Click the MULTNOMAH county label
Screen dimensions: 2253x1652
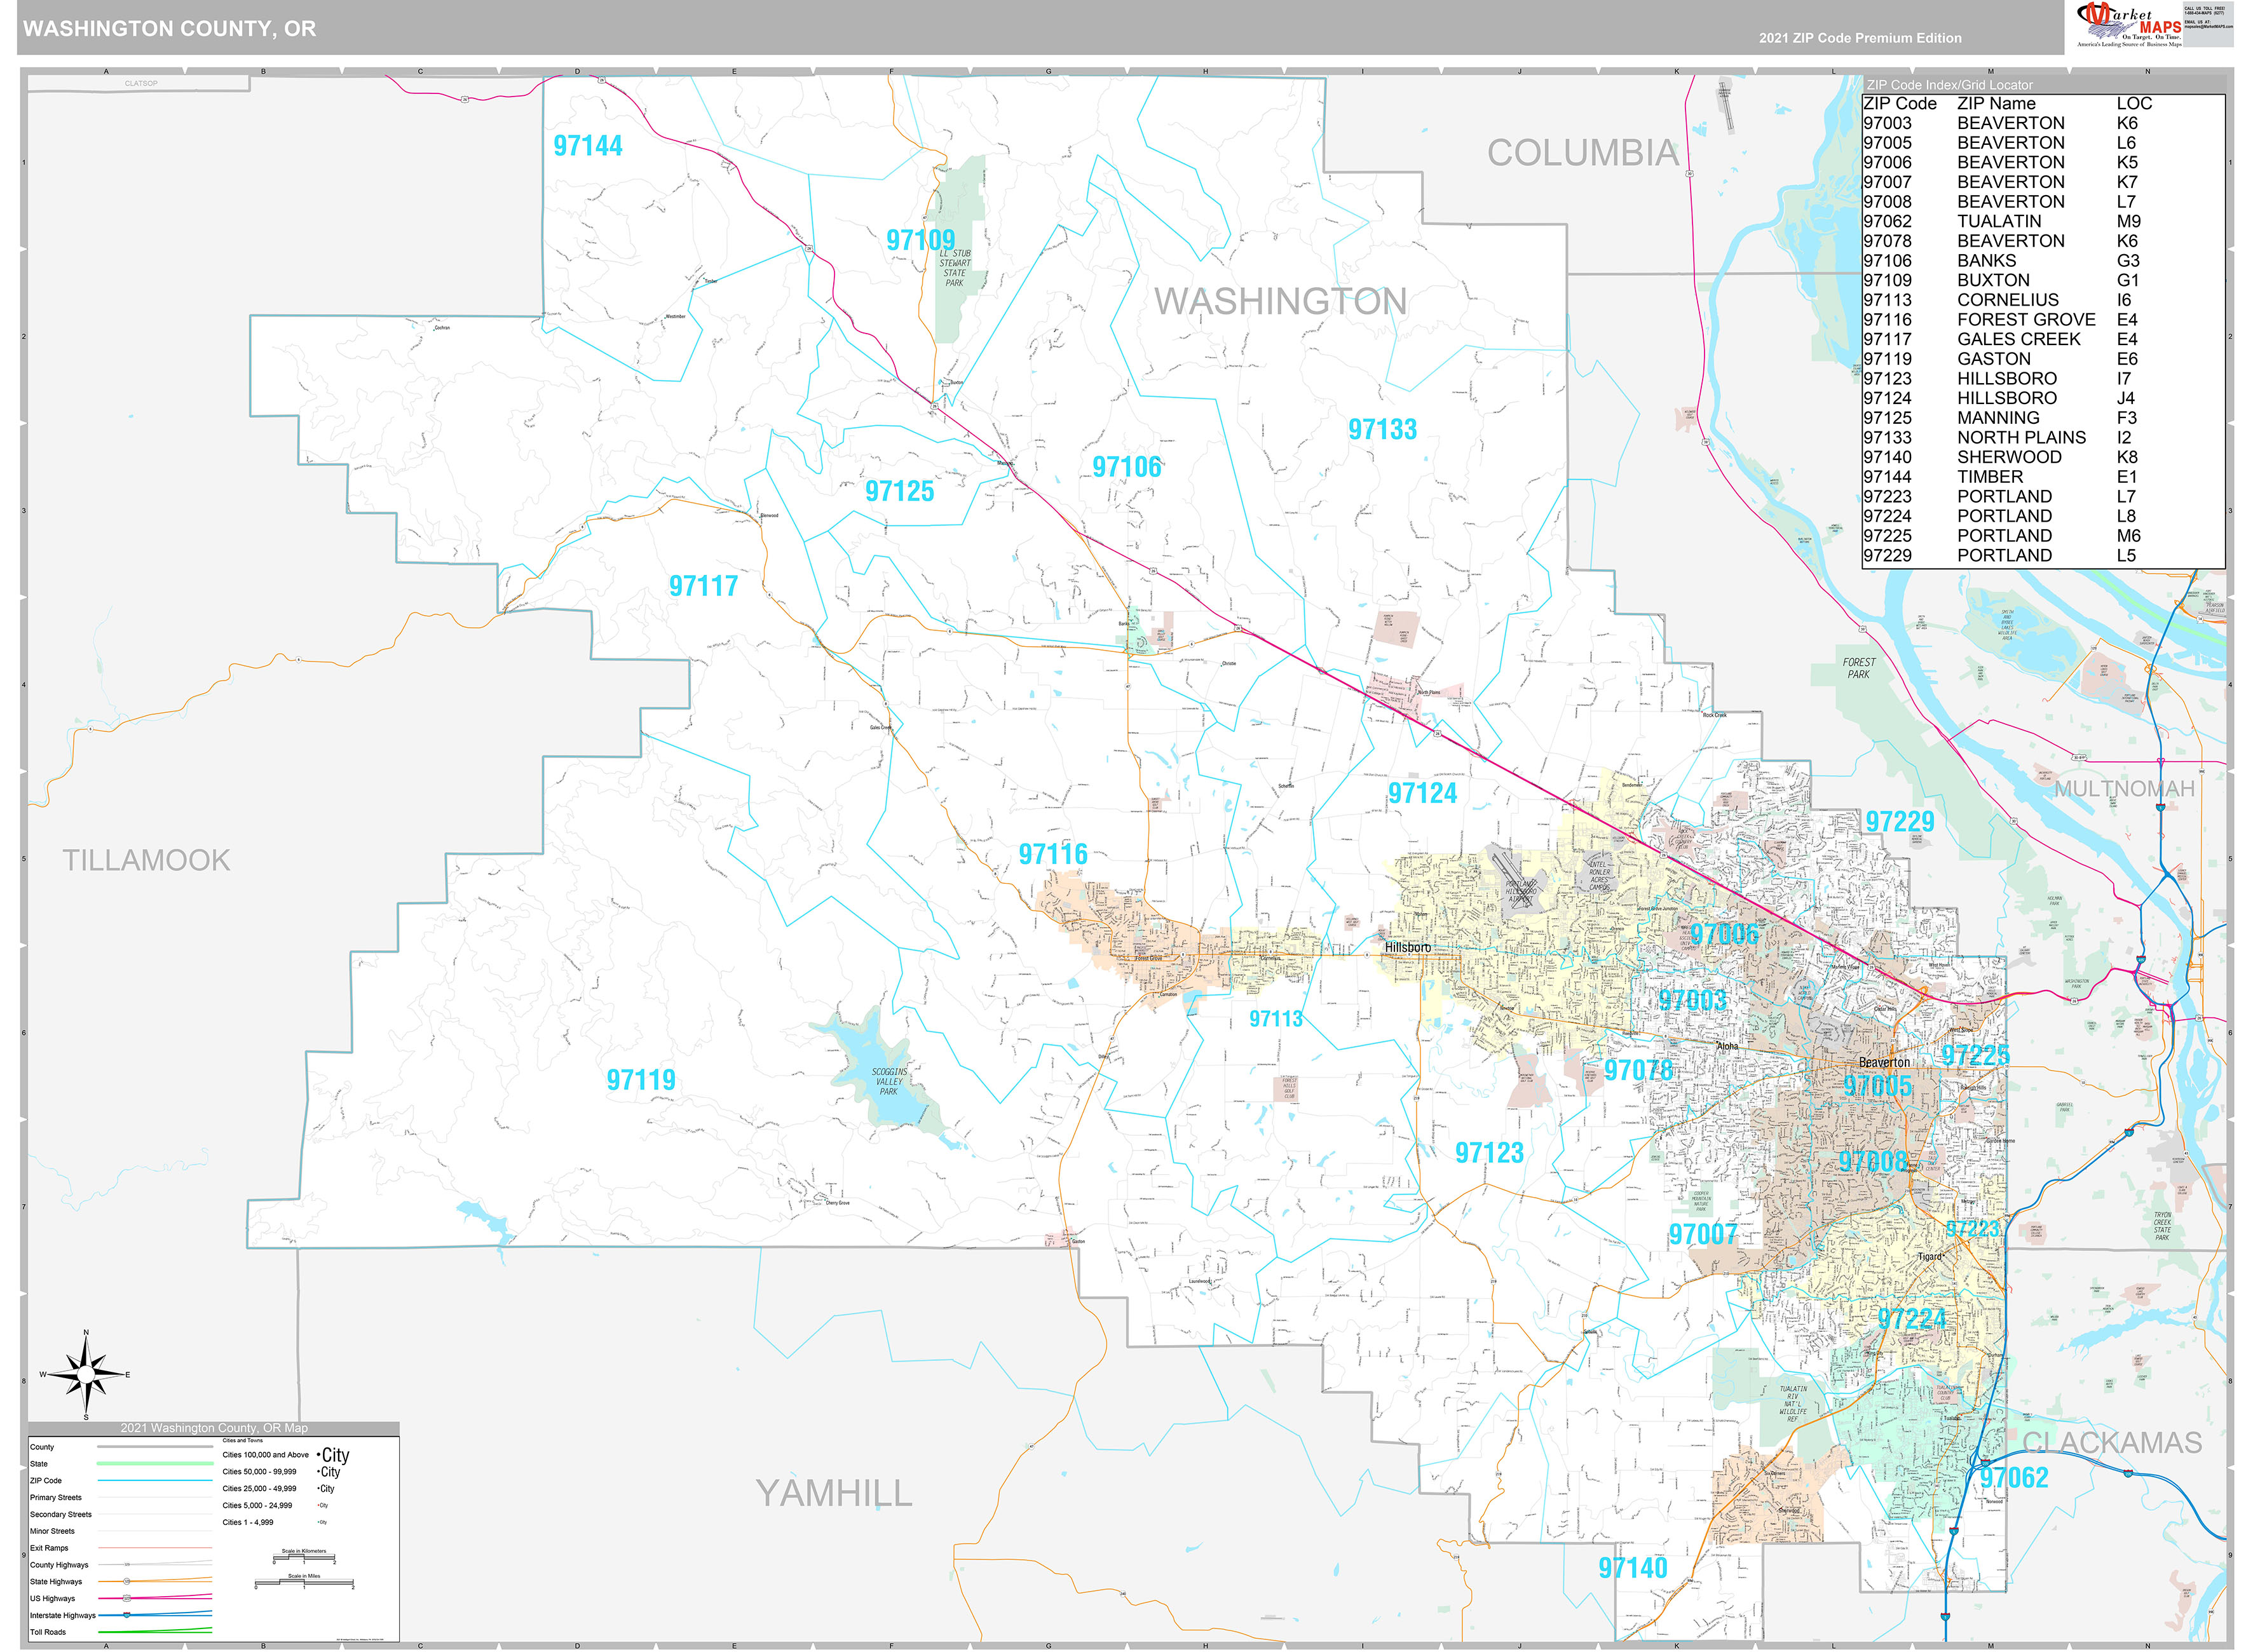(x=2124, y=789)
